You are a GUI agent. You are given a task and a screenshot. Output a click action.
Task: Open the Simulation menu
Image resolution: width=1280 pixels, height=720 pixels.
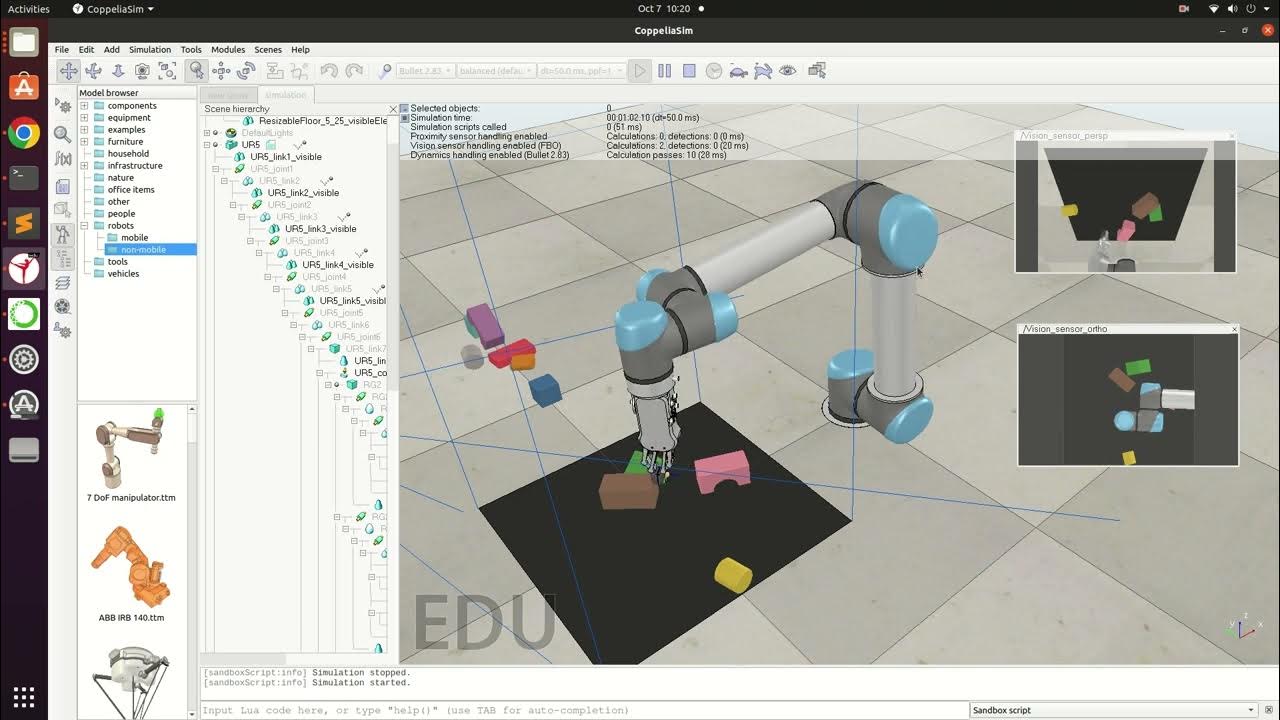(150, 49)
